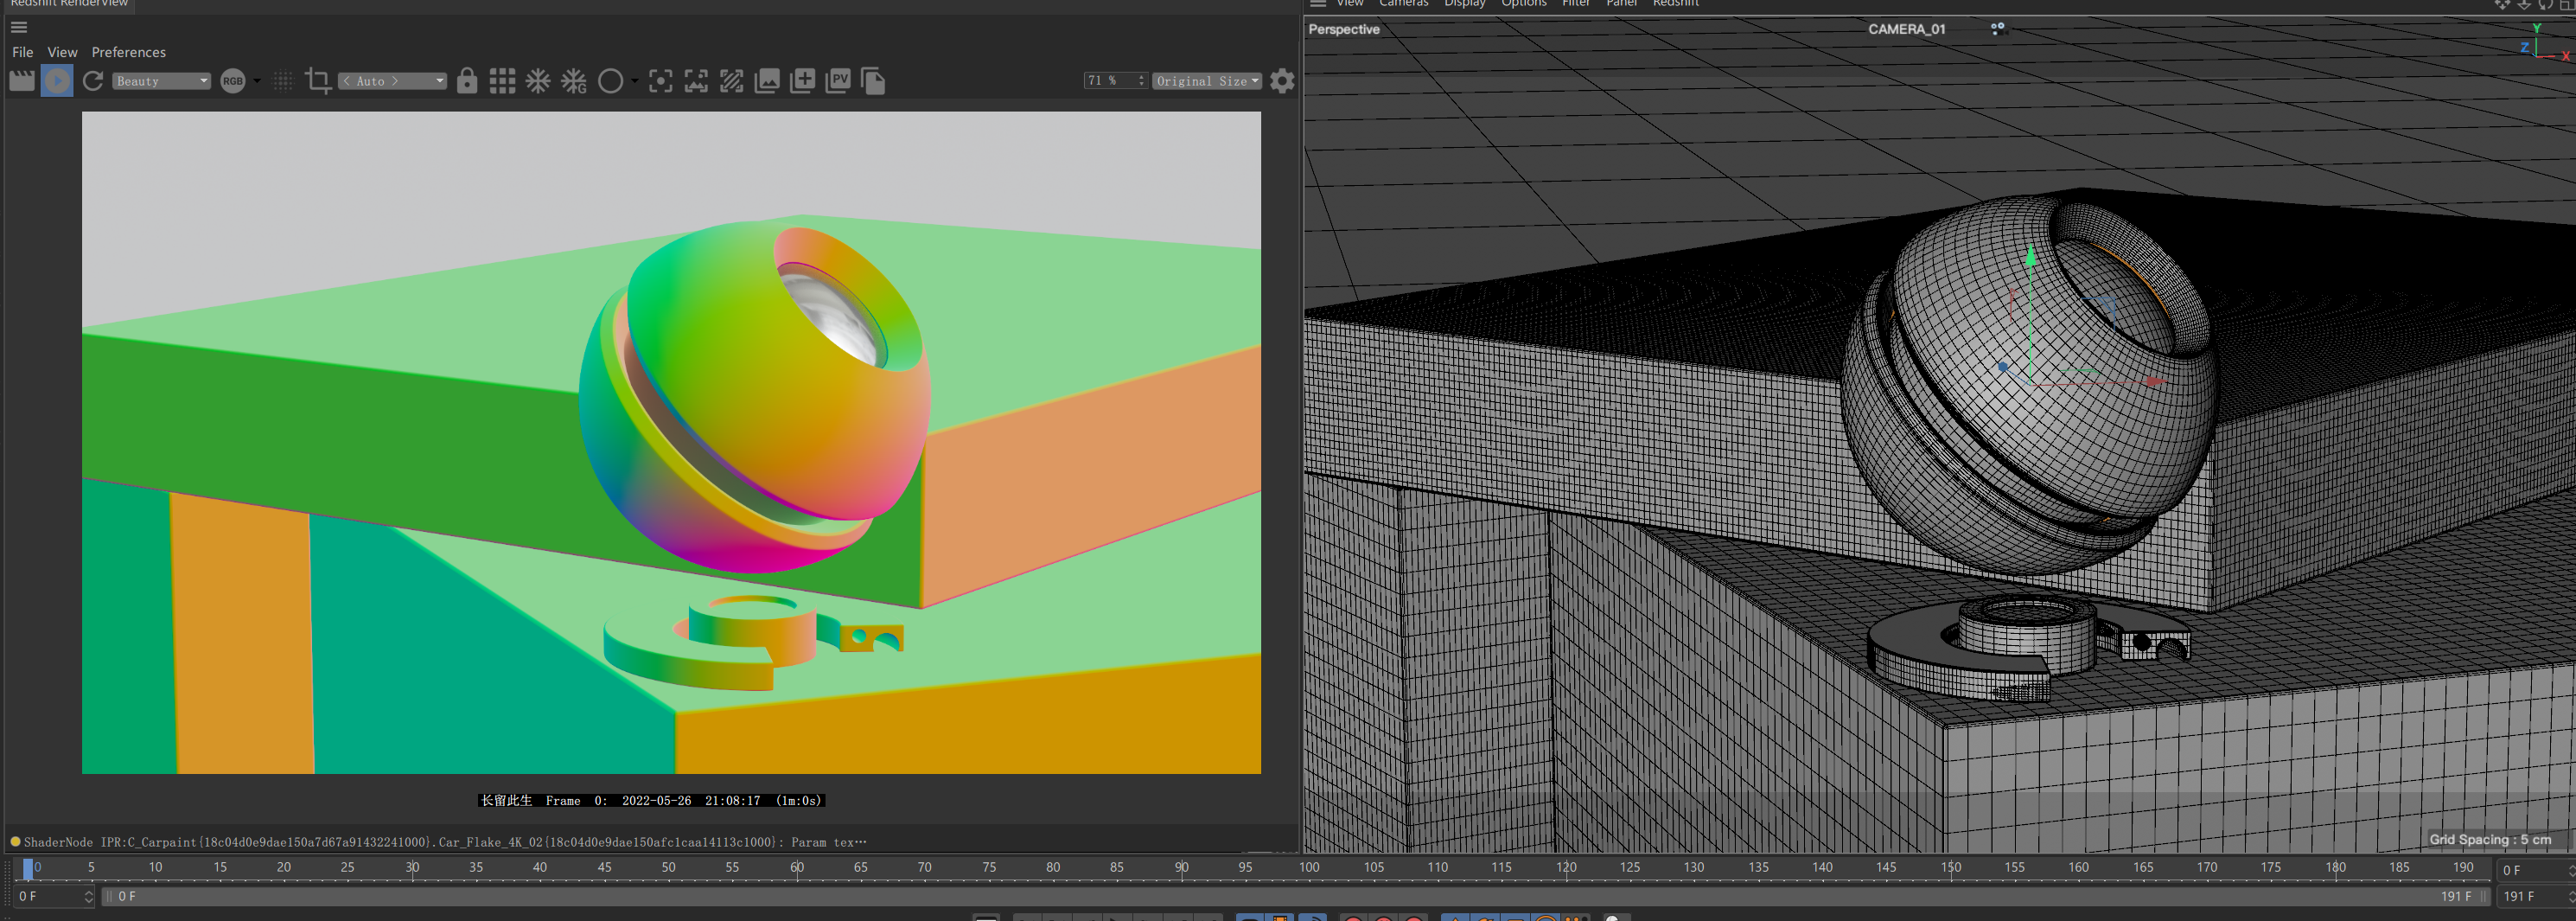Image resolution: width=2576 pixels, height=921 pixels.
Task: Click the render clapperboard icon
Action: tap(22, 81)
